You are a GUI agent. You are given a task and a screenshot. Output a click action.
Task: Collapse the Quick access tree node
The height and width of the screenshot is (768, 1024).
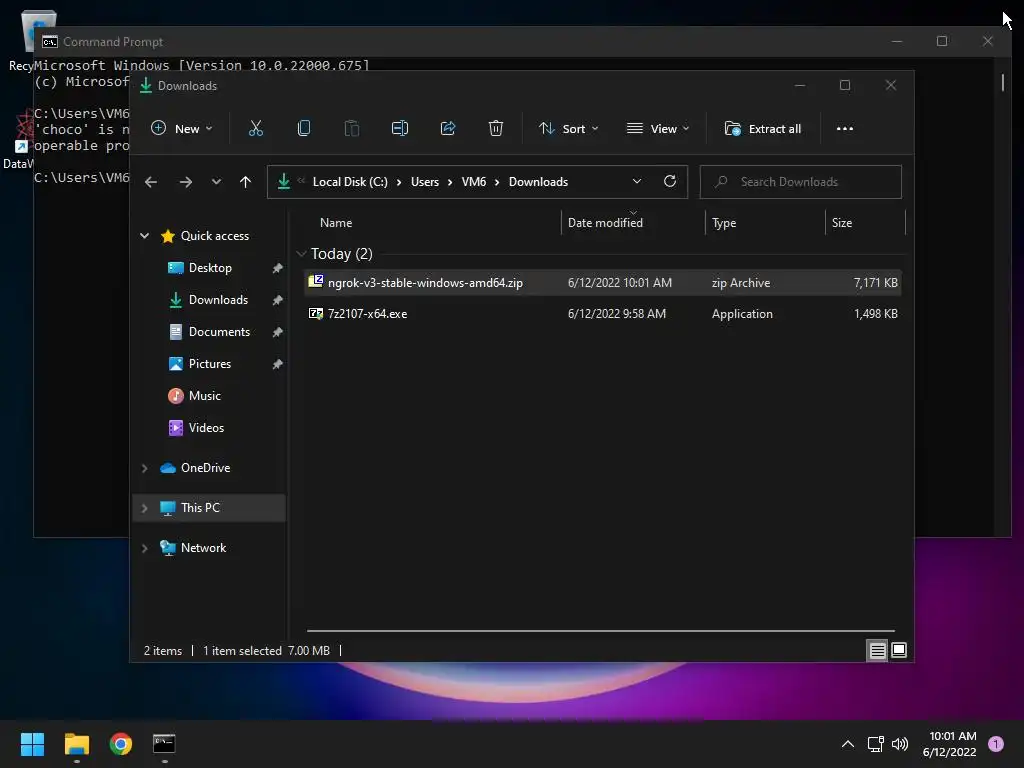click(144, 236)
